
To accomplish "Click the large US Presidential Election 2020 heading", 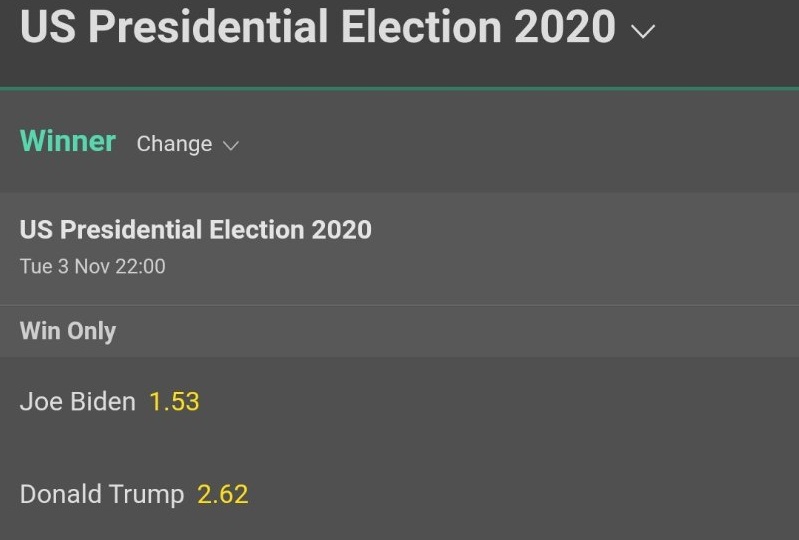I will tap(317, 26).
